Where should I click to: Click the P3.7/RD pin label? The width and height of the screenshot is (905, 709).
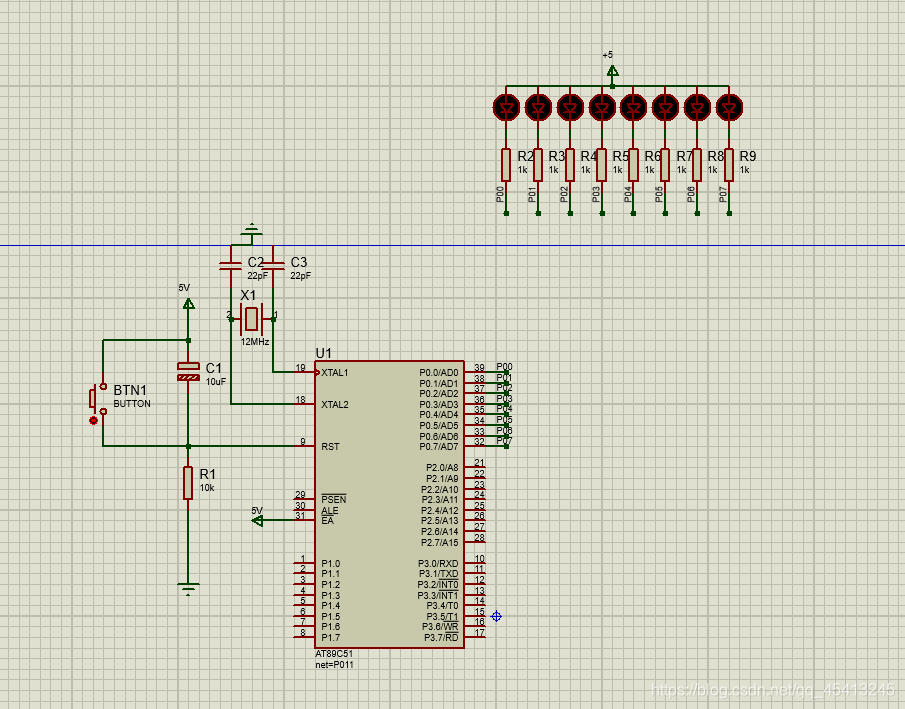click(x=441, y=637)
